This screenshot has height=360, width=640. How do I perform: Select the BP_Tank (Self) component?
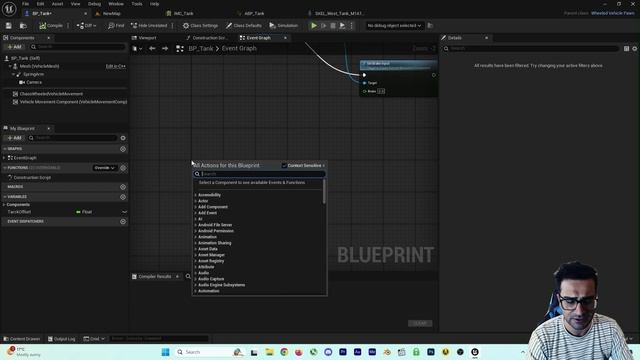click(25, 58)
